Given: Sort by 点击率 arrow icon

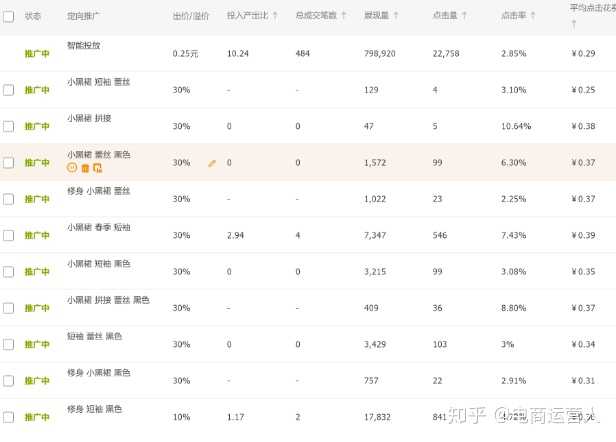Looking at the screenshot, I should point(531,16).
